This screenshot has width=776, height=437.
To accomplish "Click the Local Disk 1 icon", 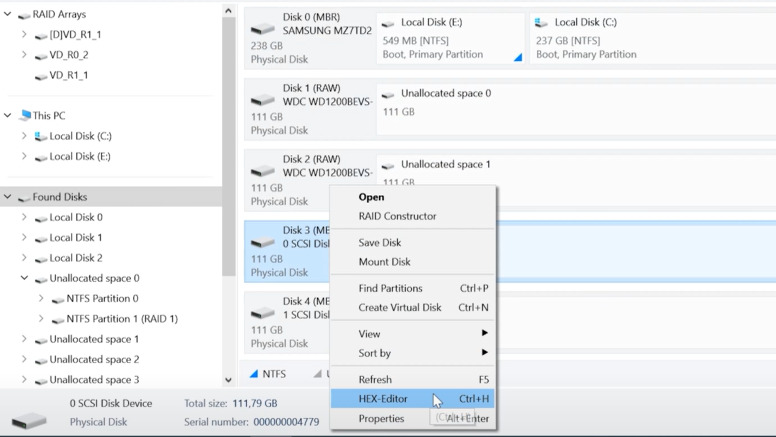I will pyautogui.click(x=41, y=239).
